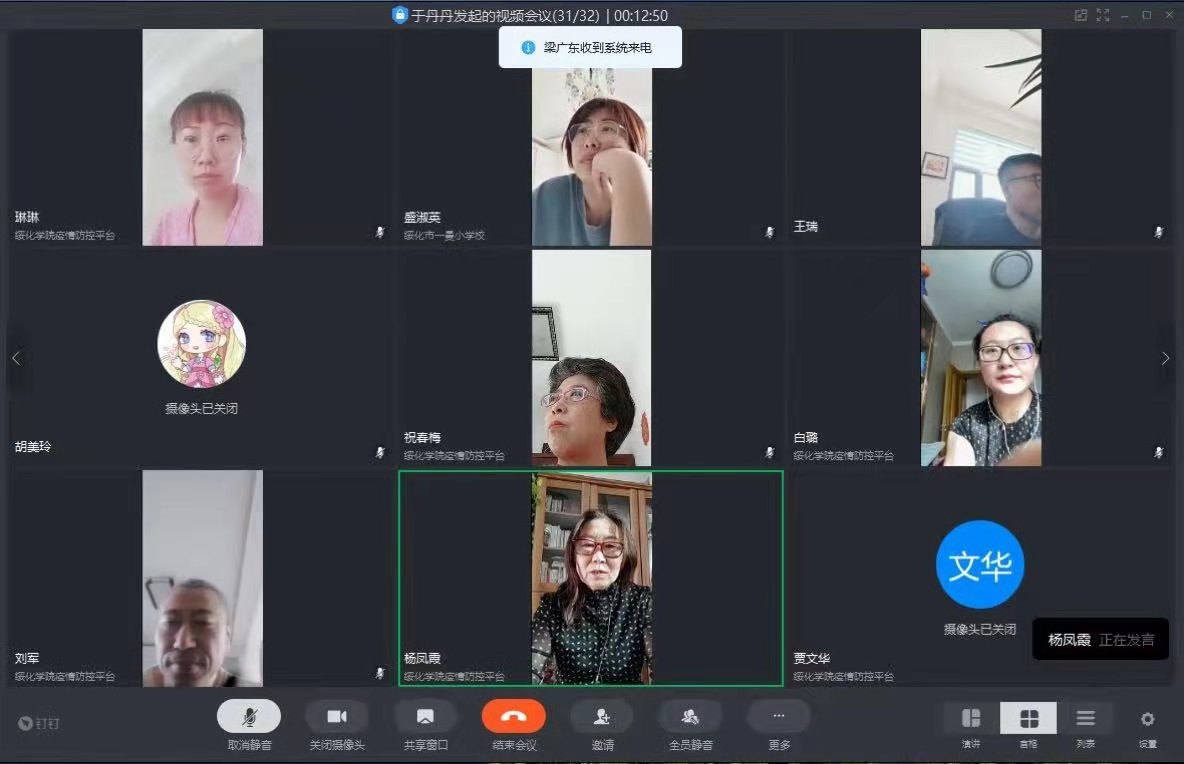This screenshot has width=1184, height=764.
Task: Select 白璐's video feed
Action: (x=981, y=358)
